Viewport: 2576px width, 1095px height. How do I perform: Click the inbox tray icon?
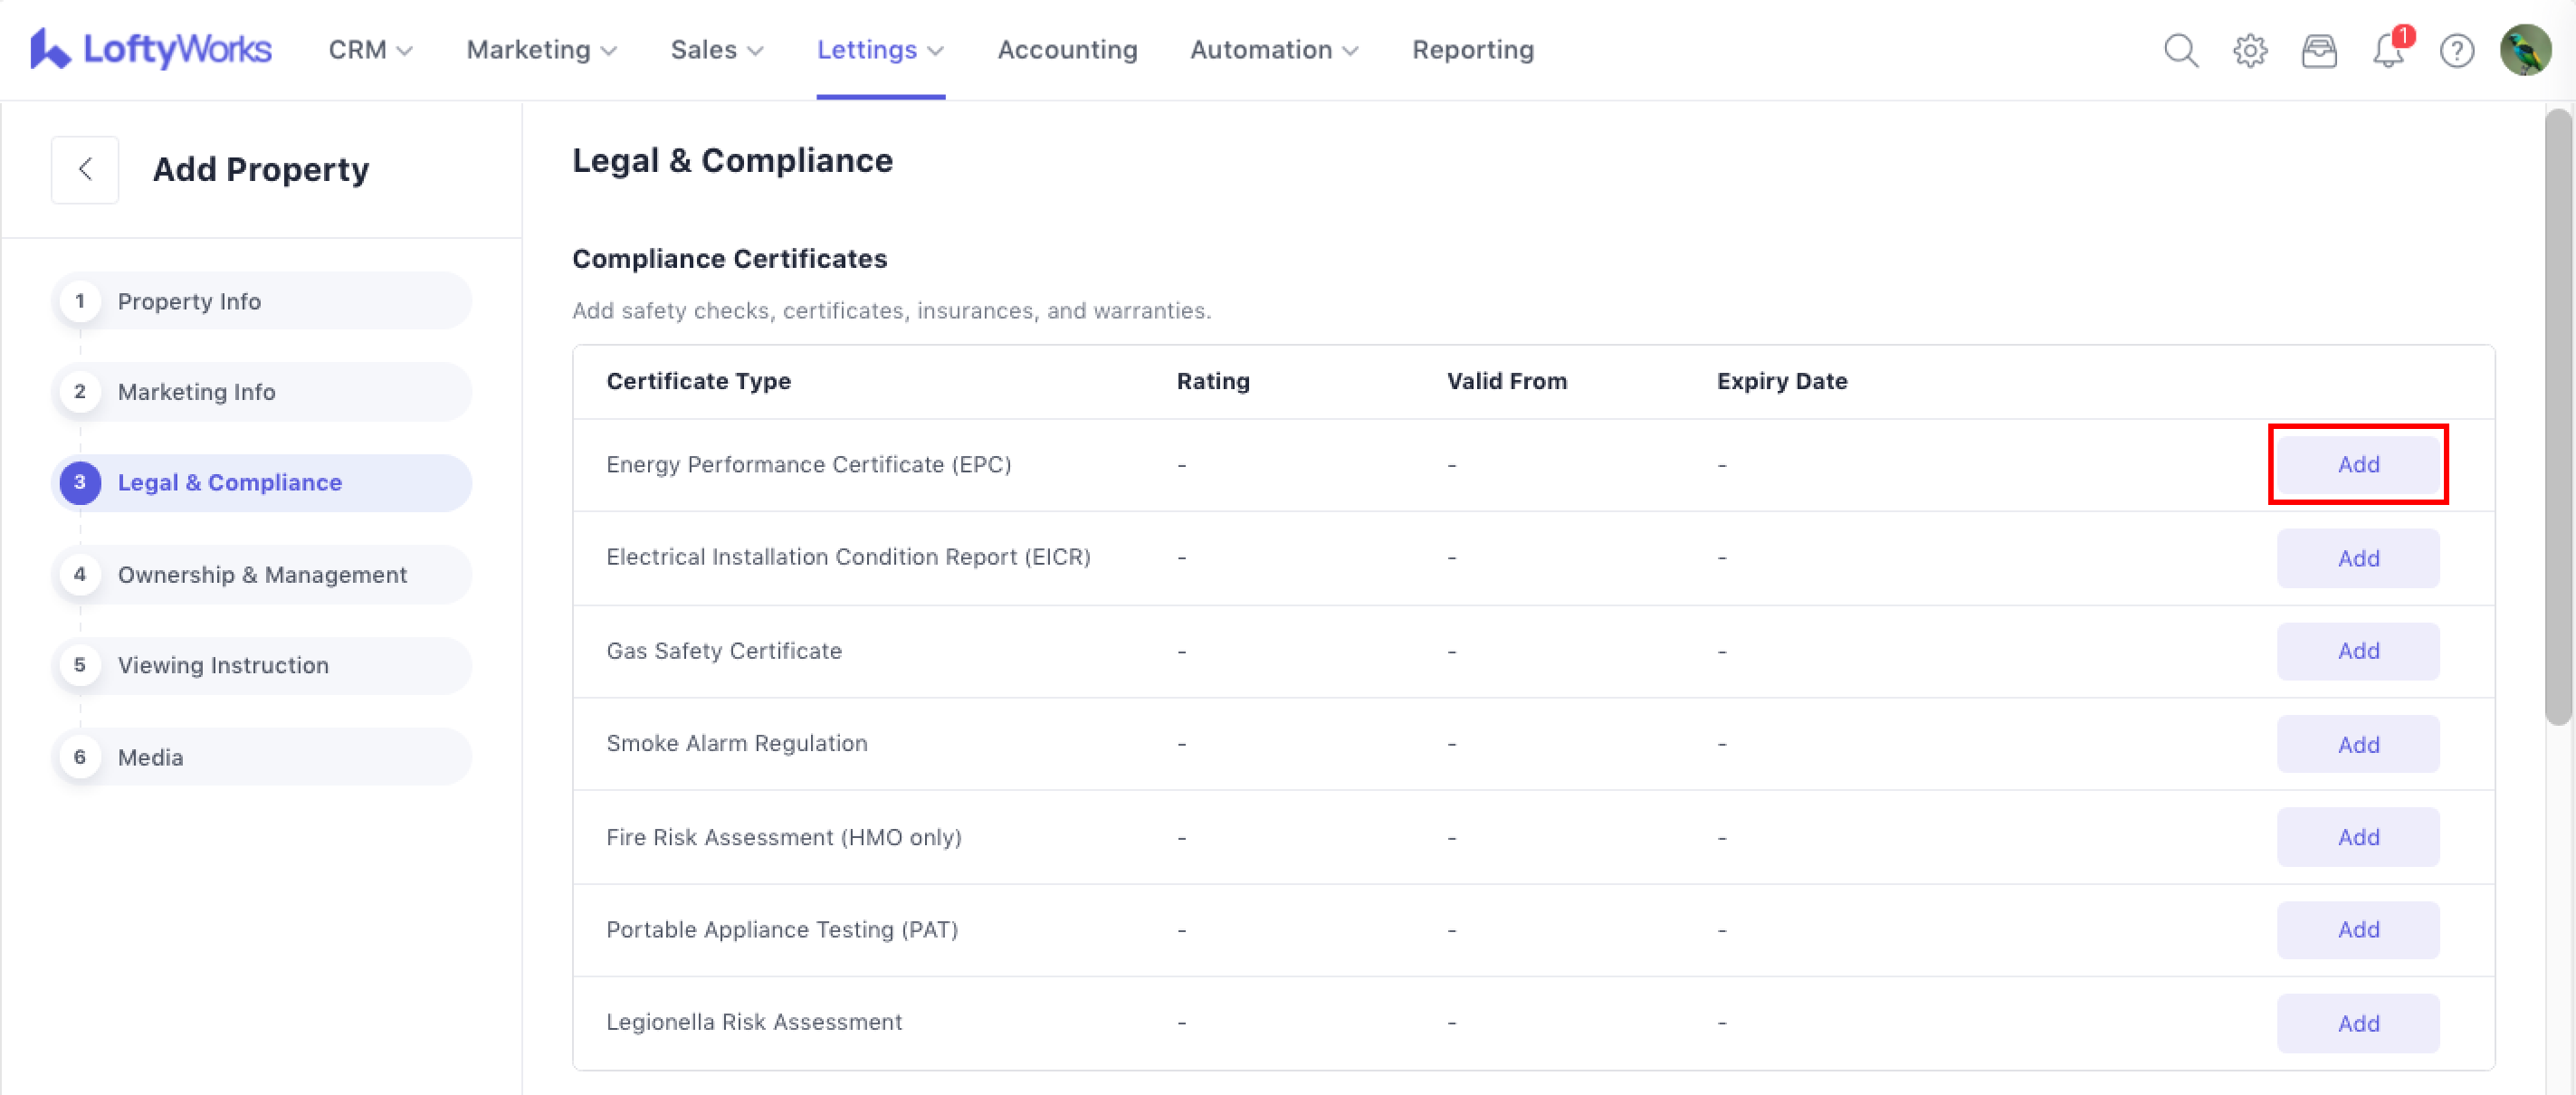pyautogui.click(x=2318, y=50)
